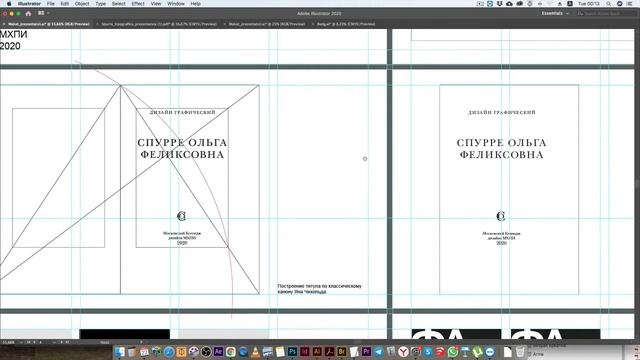Select the ФЕЛИКСОВНА text on the right artboard
640x360 pixels.
click(502, 155)
